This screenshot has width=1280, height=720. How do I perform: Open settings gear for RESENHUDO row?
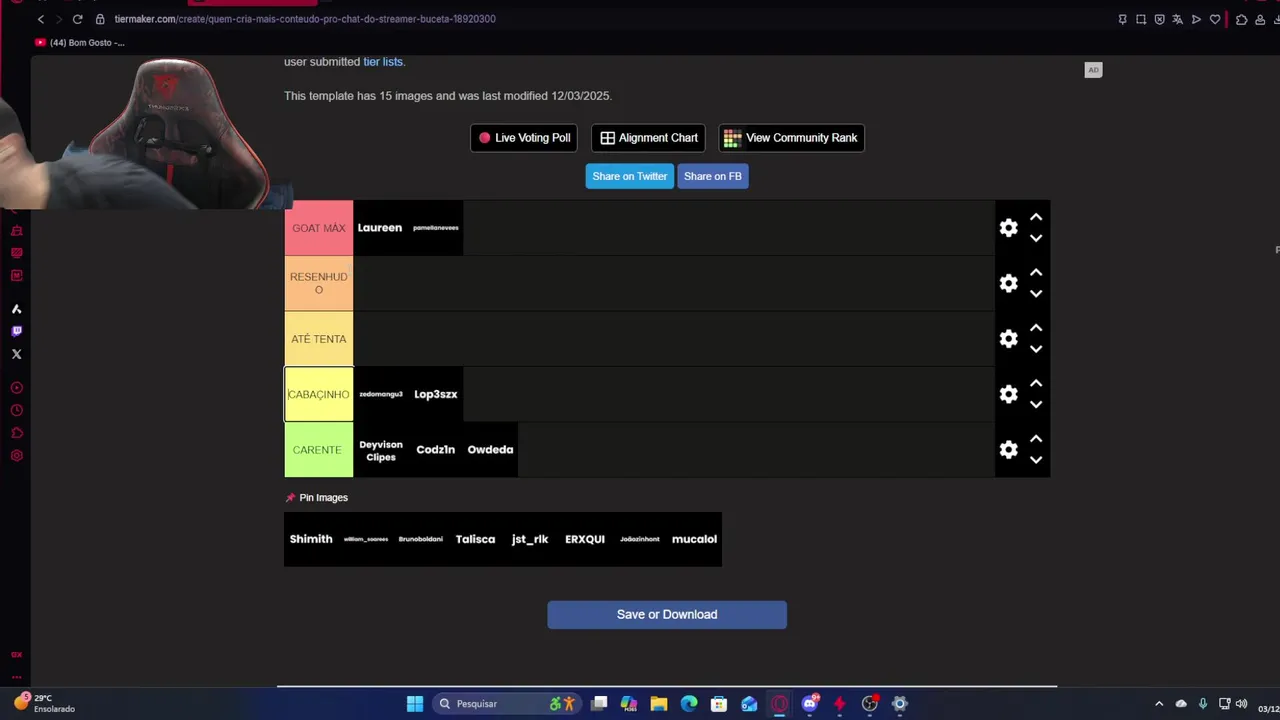[x=1008, y=283]
